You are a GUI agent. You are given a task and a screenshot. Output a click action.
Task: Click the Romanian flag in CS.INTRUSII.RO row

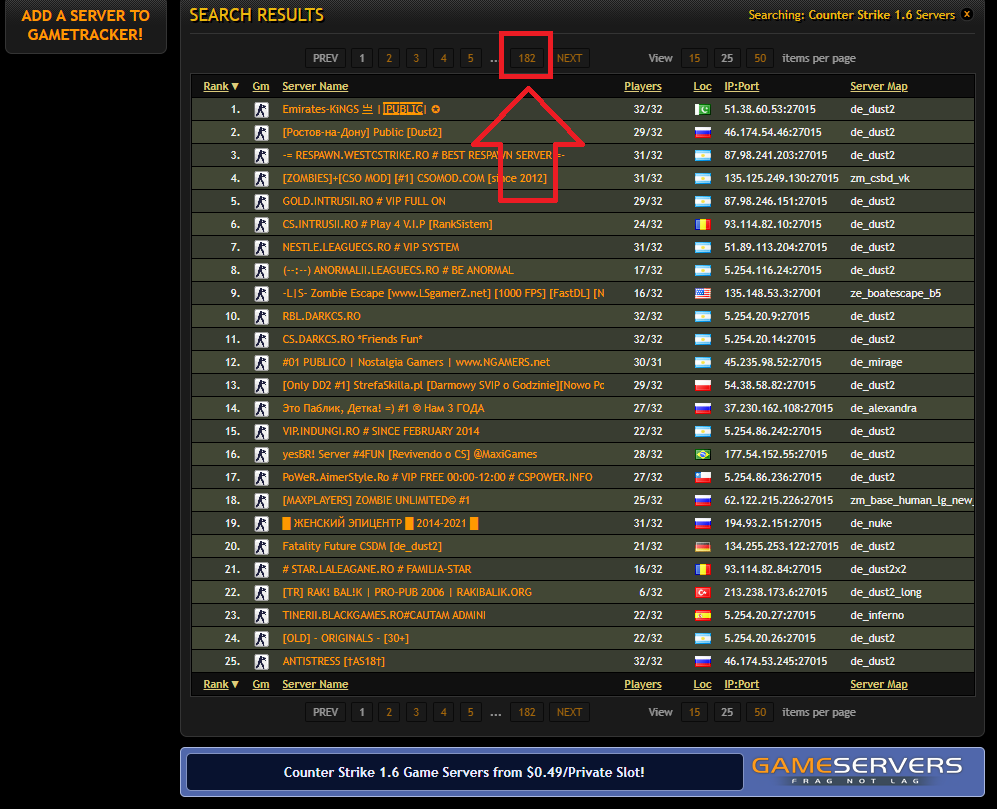point(703,225)
